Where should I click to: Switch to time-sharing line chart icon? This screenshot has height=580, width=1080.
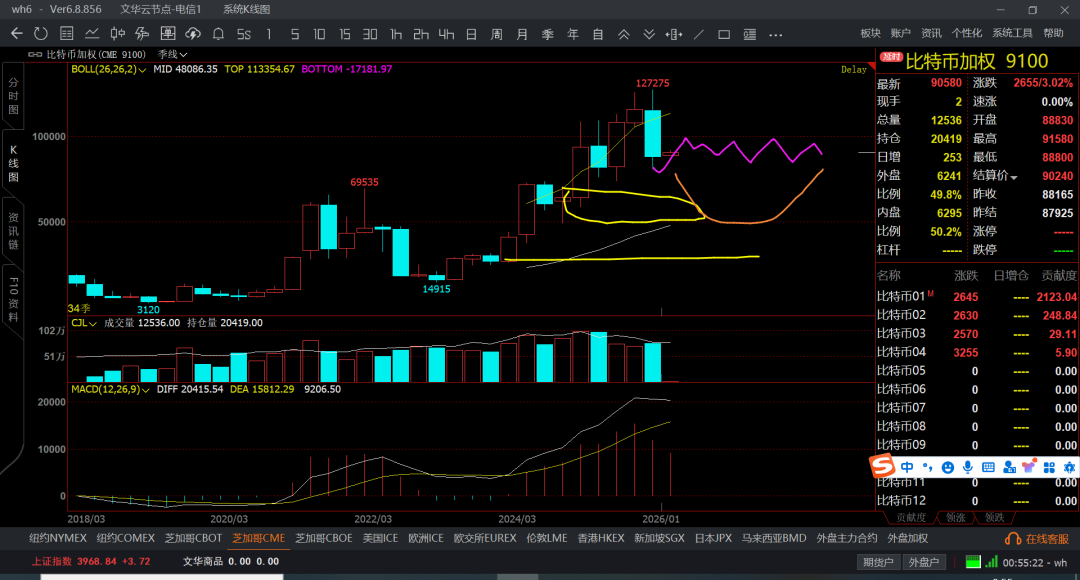click(x=92, y=34)
